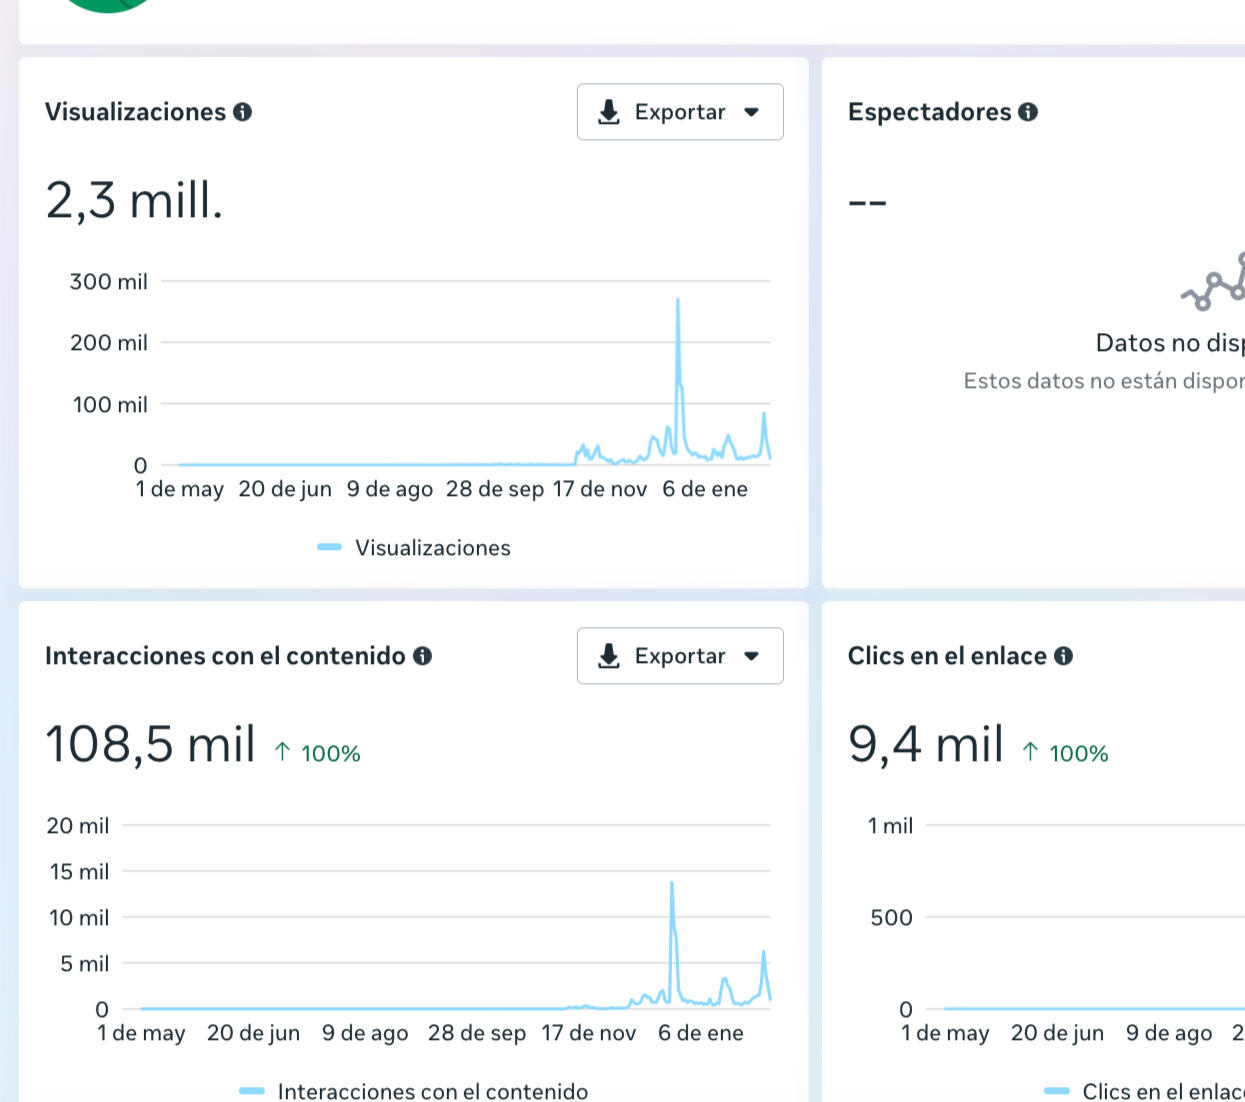Screen dimensions: 1245x1102
Task: Toggle the Visualizaciones legend series
Action: point(432,548)
